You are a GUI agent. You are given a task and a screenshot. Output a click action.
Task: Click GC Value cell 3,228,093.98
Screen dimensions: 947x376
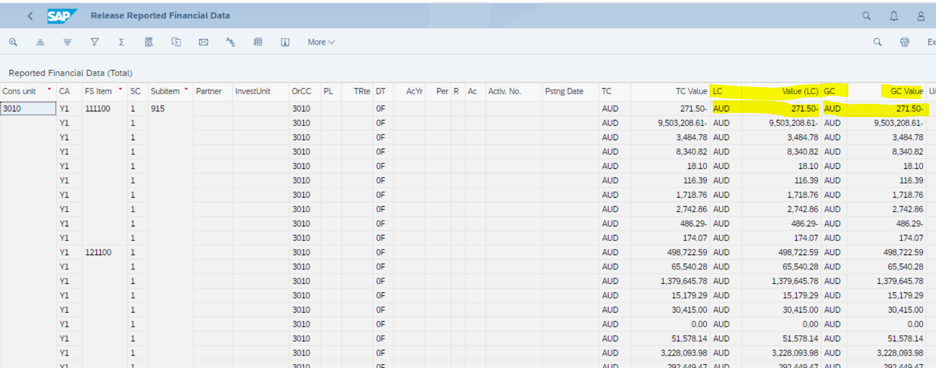click(886, 352)
